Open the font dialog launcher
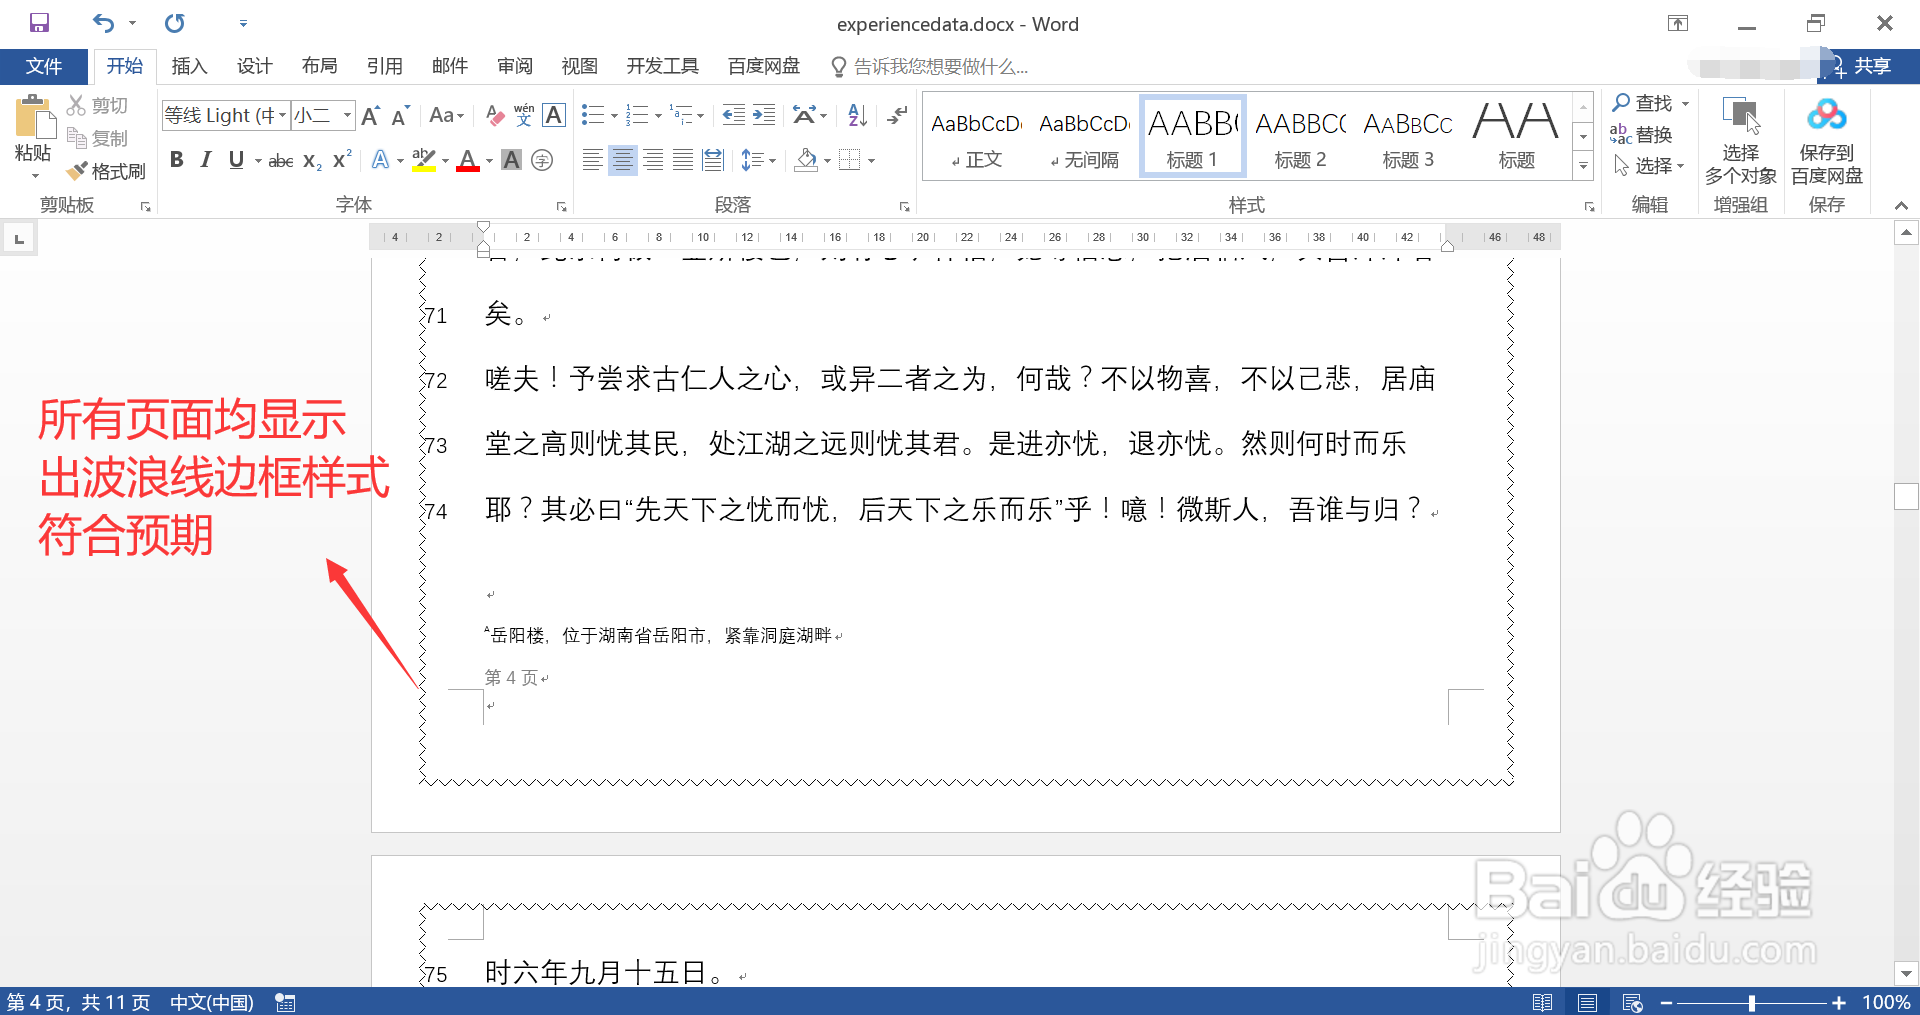This screenshot has width=1920, height=1015. pos(561,207)
